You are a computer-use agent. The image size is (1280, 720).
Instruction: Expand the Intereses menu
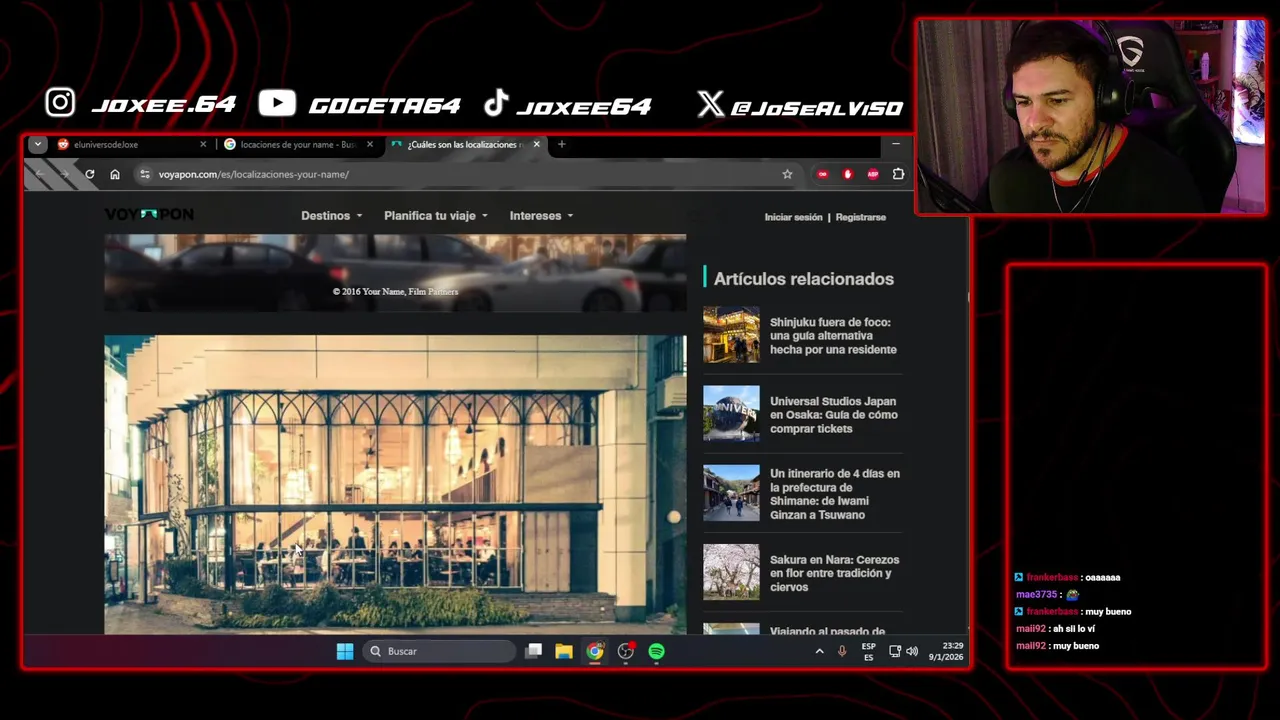[542, 216]
